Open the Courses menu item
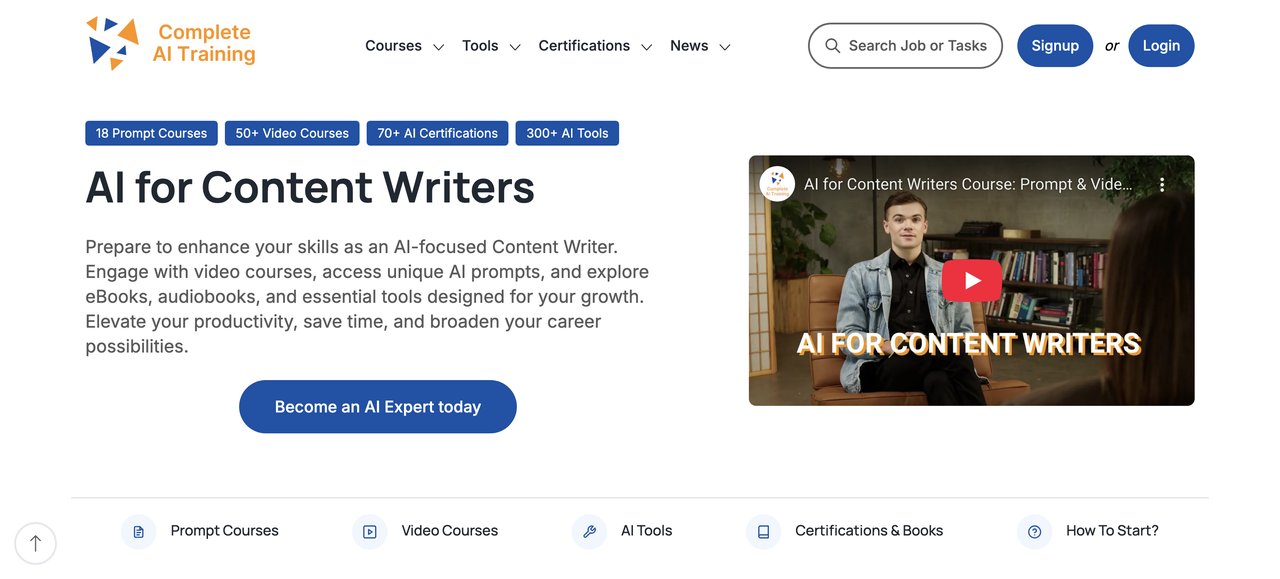 [x=393, y=46]
